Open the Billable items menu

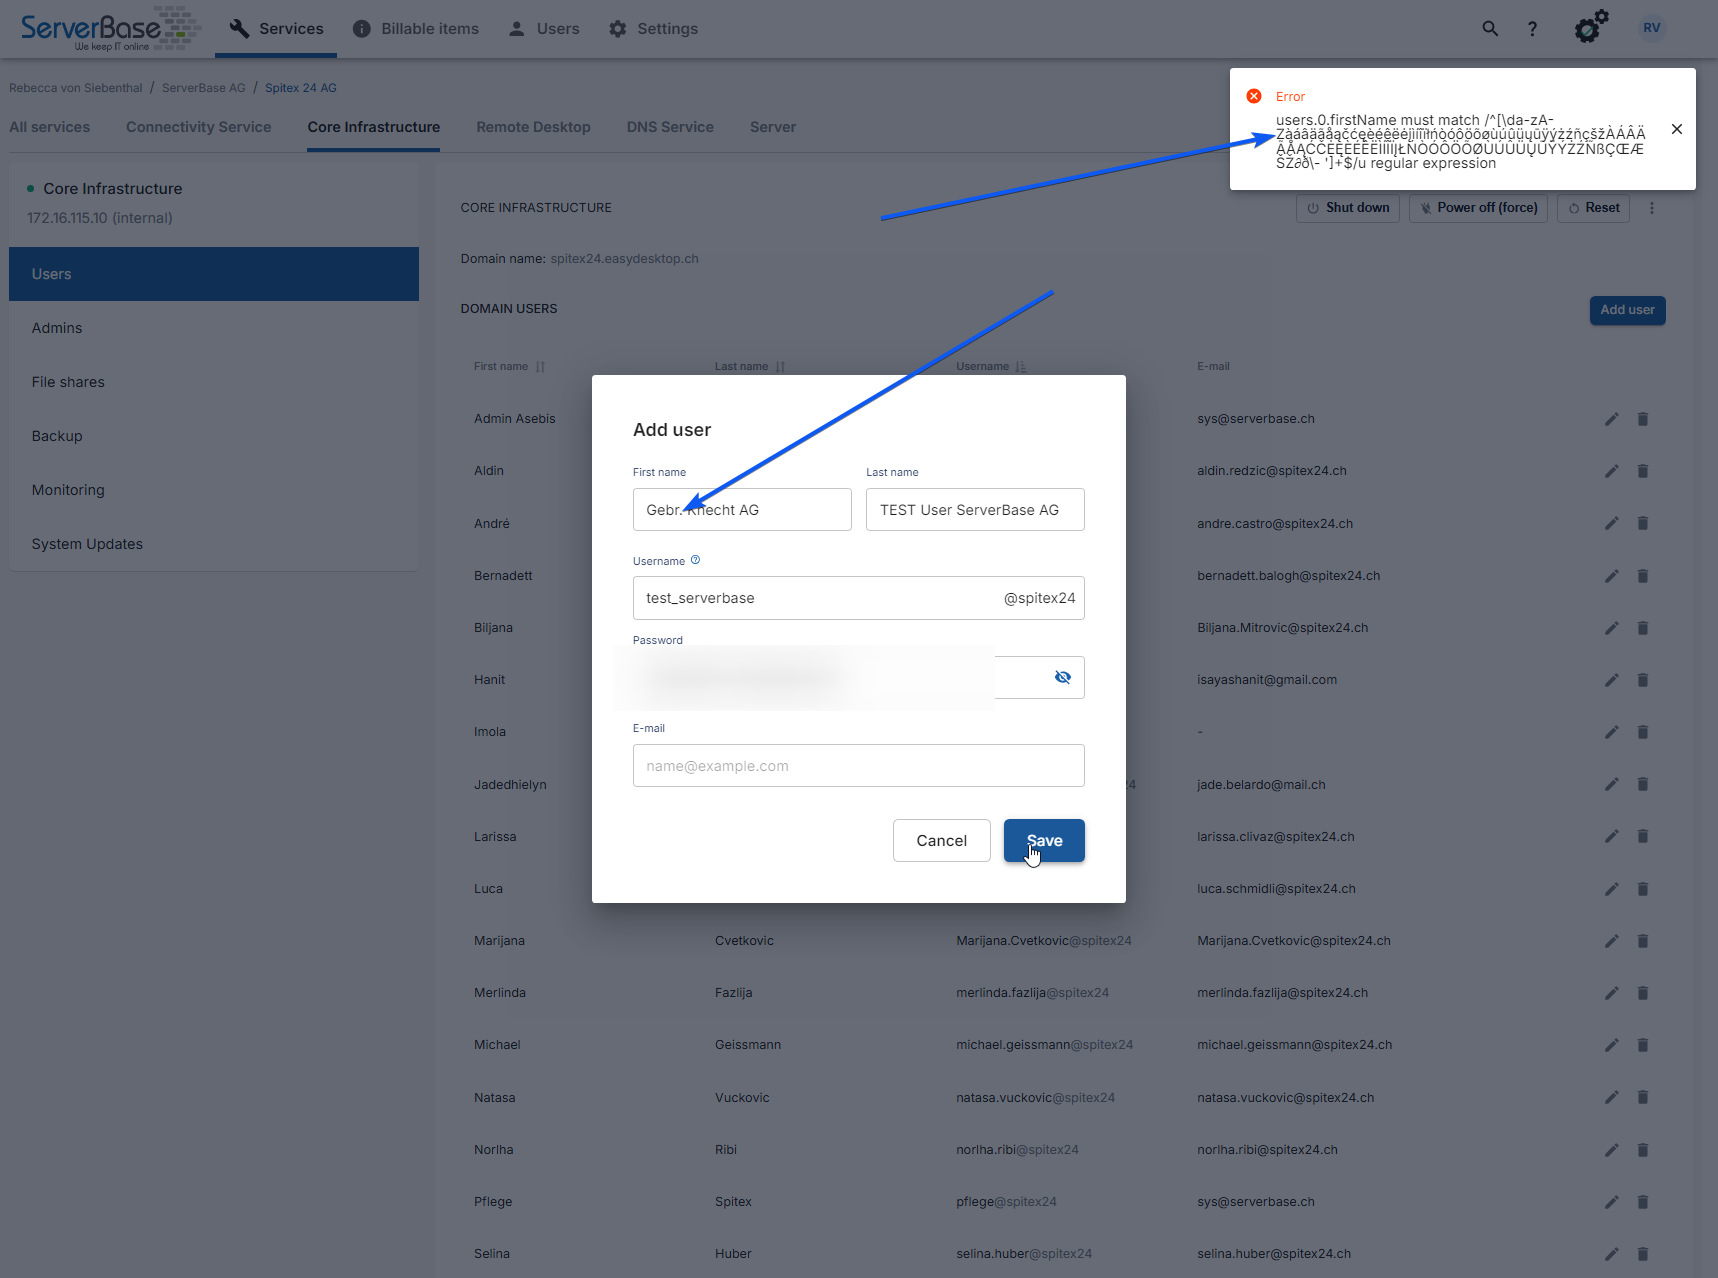click(416, 29)
